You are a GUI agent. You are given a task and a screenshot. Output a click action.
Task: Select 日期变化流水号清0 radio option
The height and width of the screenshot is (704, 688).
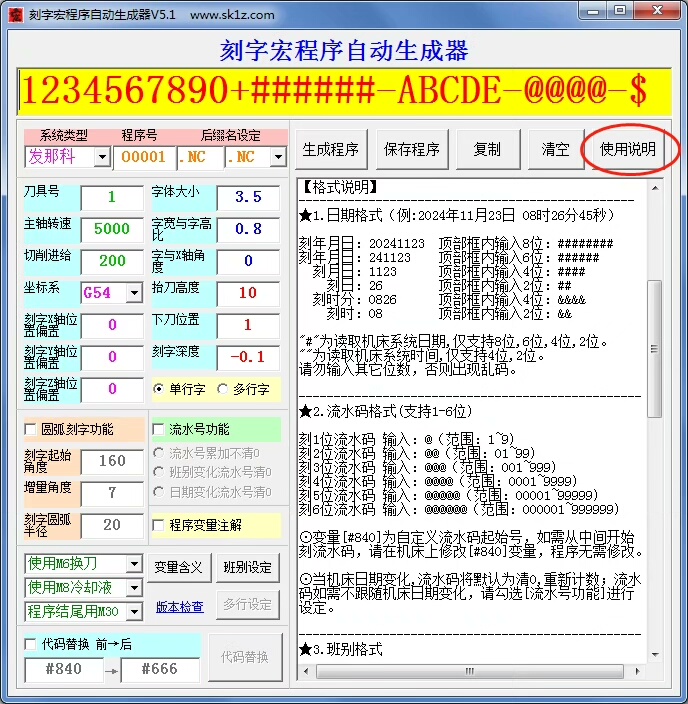point(158,492)
